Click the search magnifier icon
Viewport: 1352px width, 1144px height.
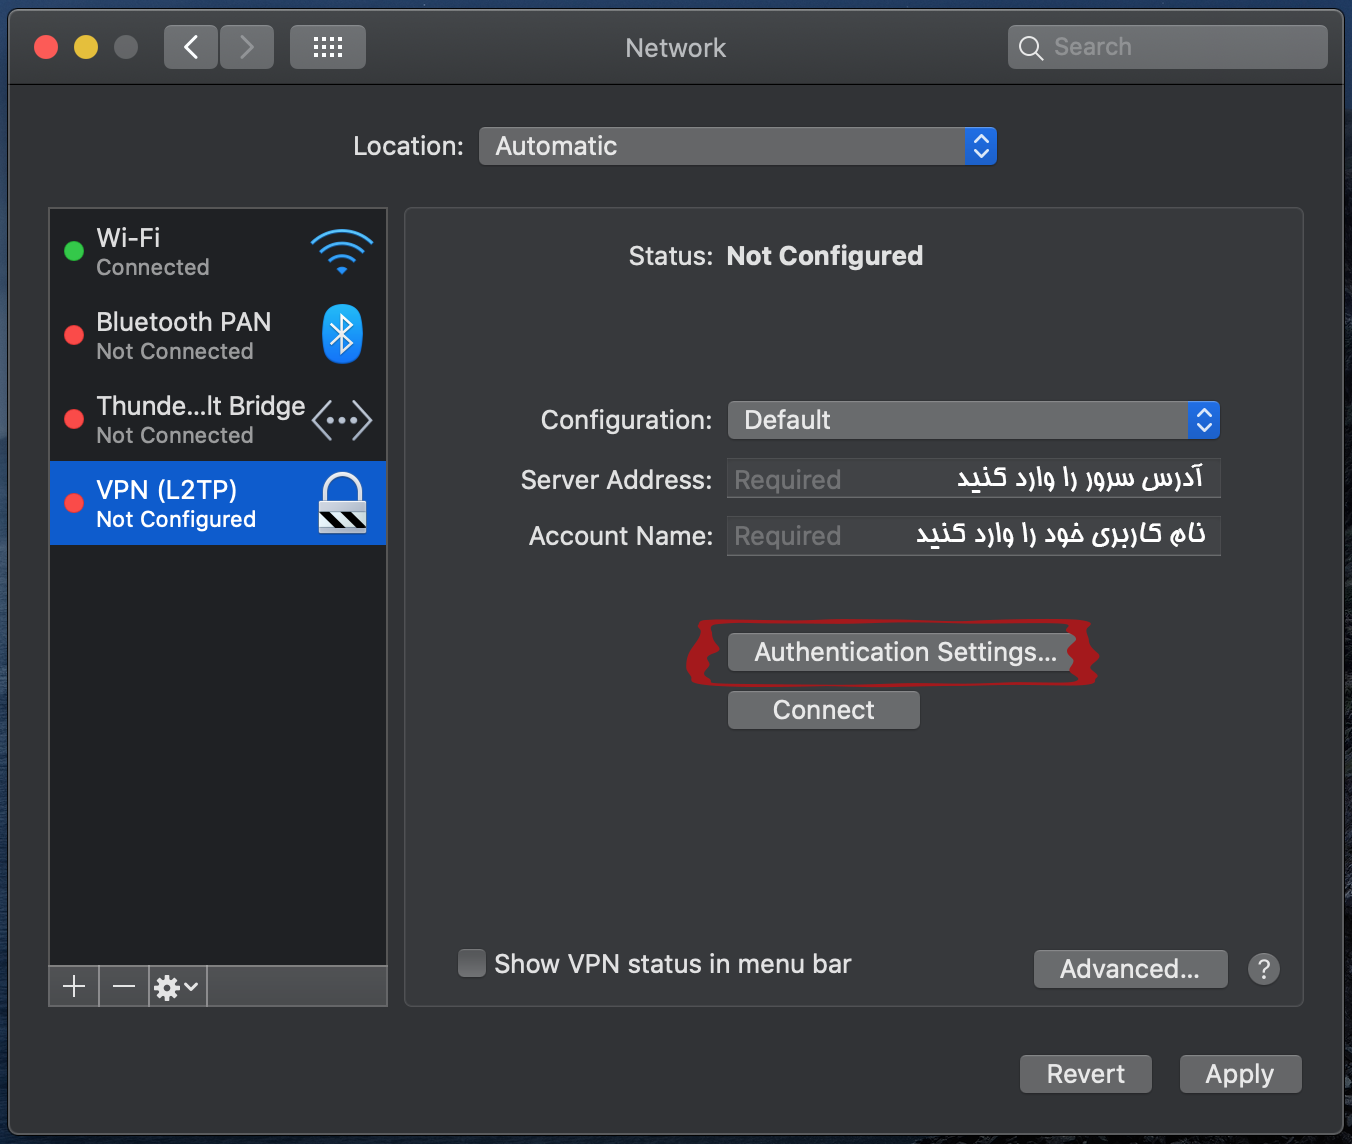point(1031,47)
